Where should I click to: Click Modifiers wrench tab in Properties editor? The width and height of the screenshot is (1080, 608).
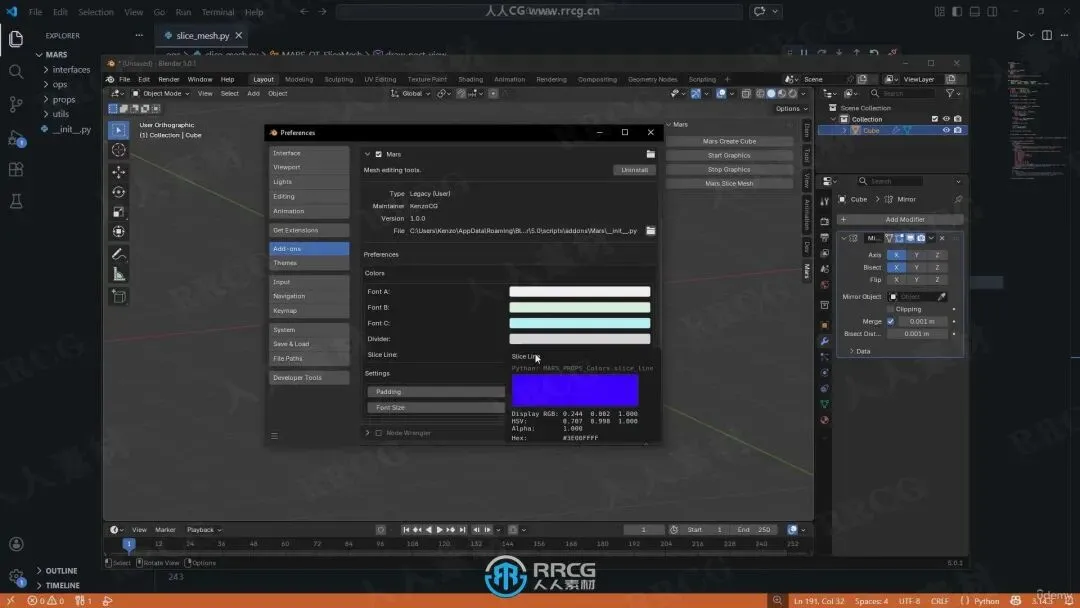pos(824,342)
